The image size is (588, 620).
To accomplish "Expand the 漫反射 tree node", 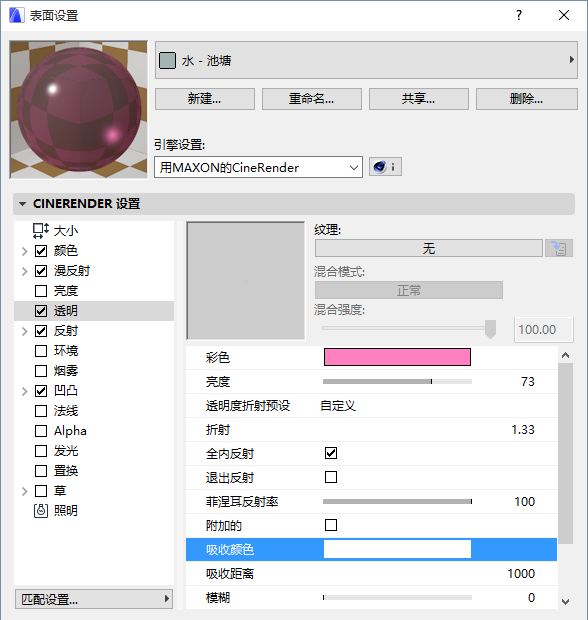I will tap(25, 271).
